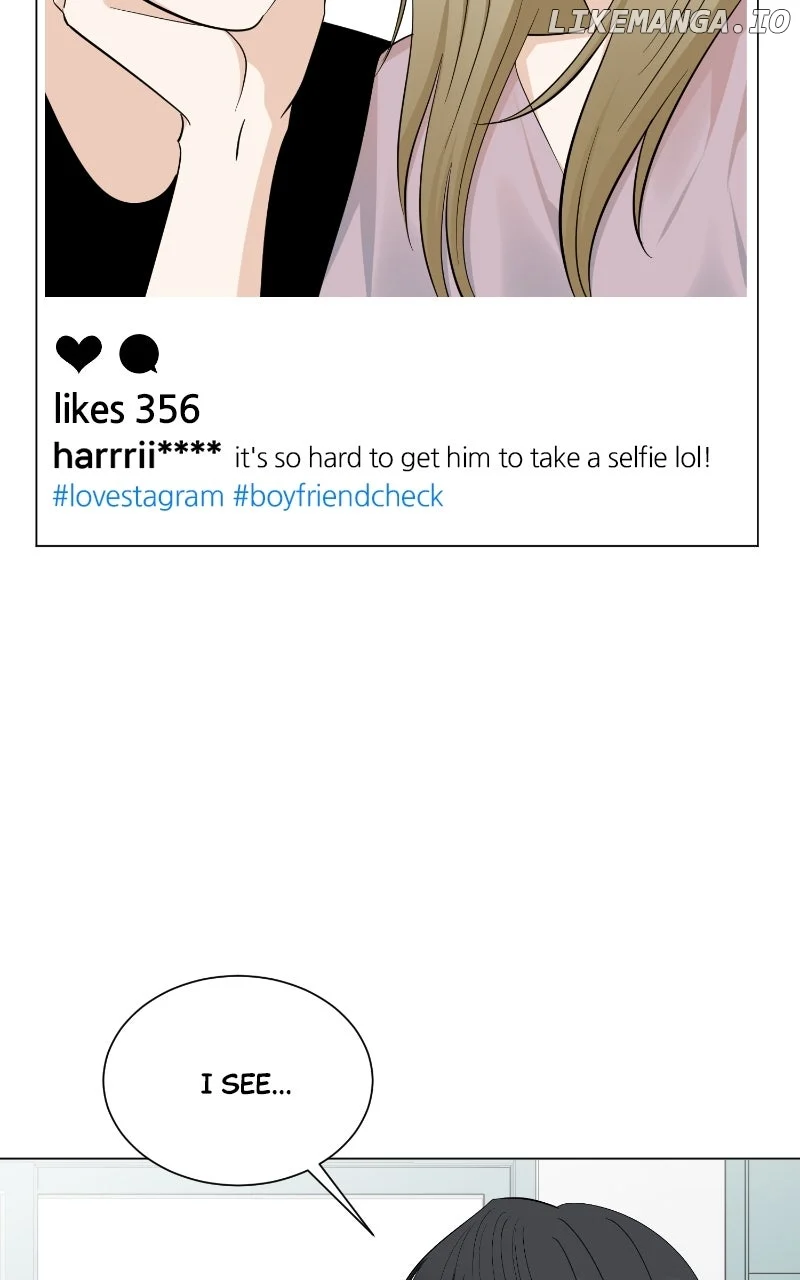The height and width of the screenshot is (1280, 800).
Task: Select the selfie caption text
Action: pos(472,459)
